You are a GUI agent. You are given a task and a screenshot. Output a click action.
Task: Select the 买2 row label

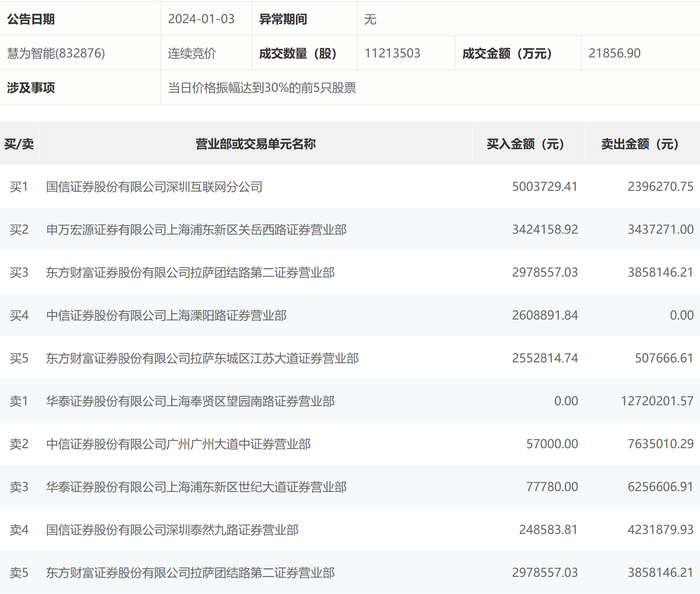pyautogui.click(x=19, y=229)
